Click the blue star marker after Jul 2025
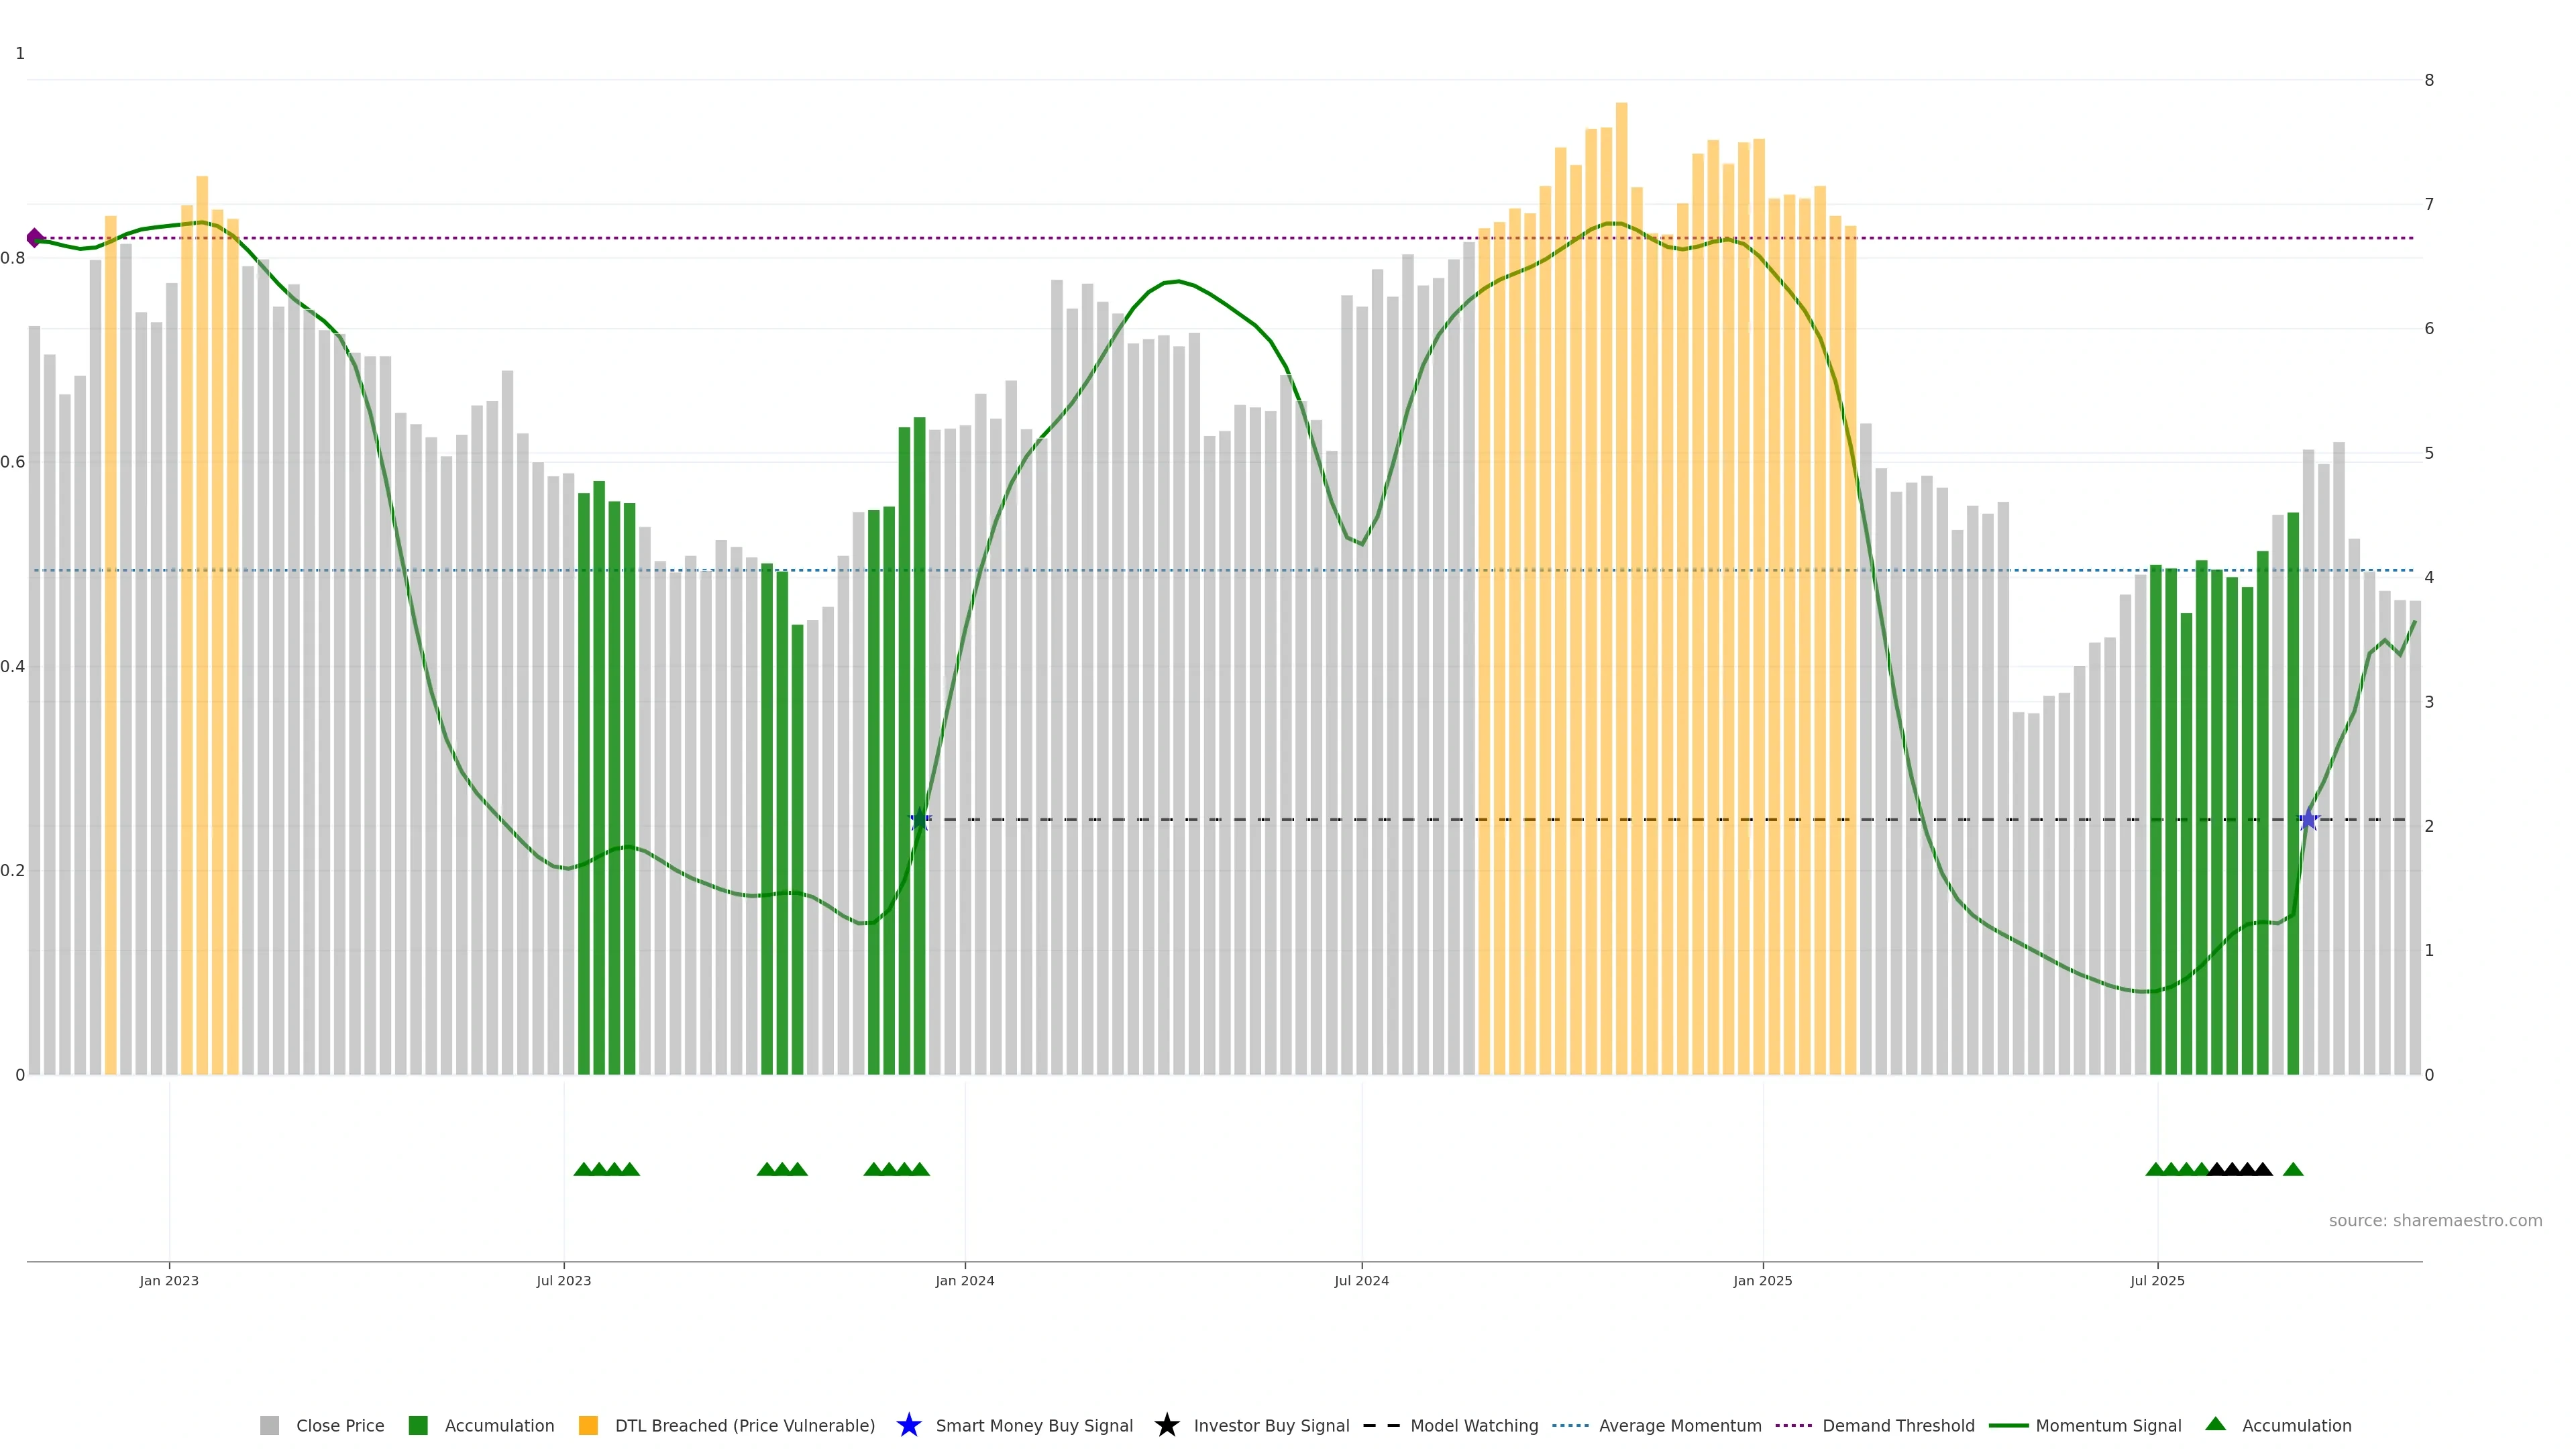The width and height of the screenshot is (2576, 1449). [x=2308, y=820]
